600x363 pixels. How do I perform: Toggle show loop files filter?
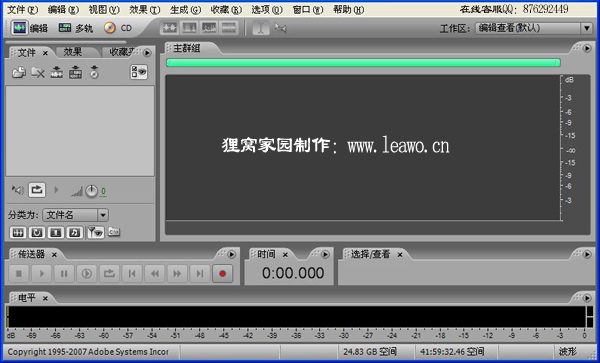37,232
